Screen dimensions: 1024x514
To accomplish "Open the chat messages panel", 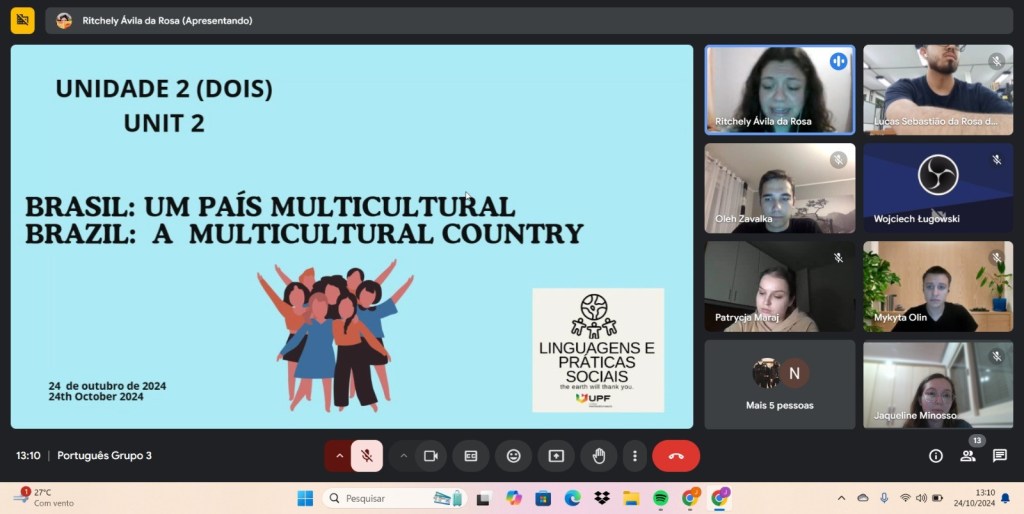I will pyautogui.click(x=1000, y=456).
